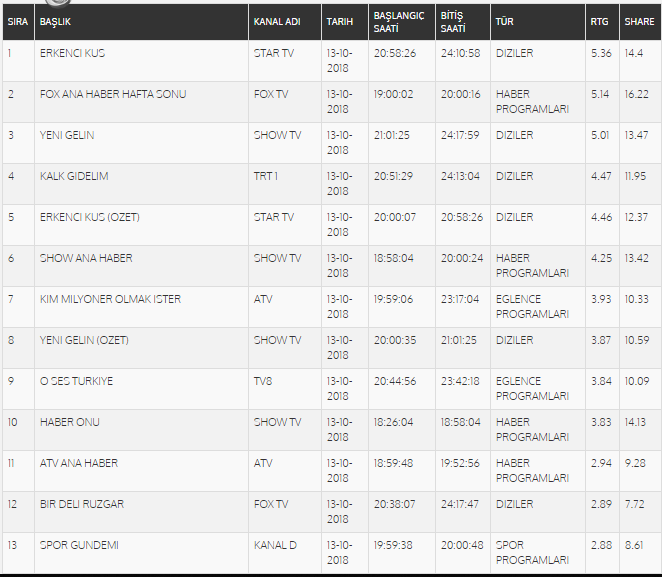Select the ATV ANA HABER title
The width and height of the screenshot is (662, 577).
coord(79,463)
